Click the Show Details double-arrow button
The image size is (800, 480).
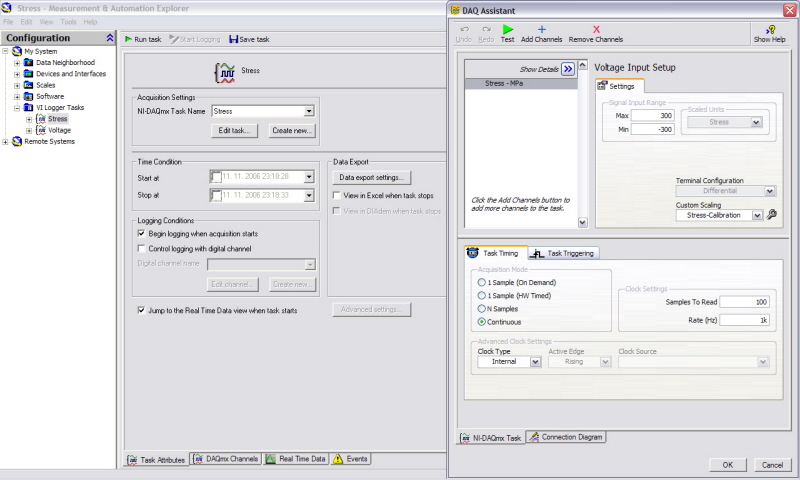pyautogui.click(x=568, y=69)
